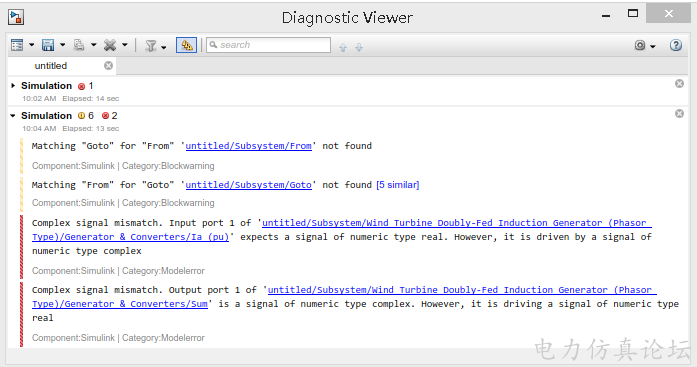Image resolution: width=697 pixels, height=367 pixels.
Task: Click the copy diagnostics icon
Action: [x=79, y=45]
